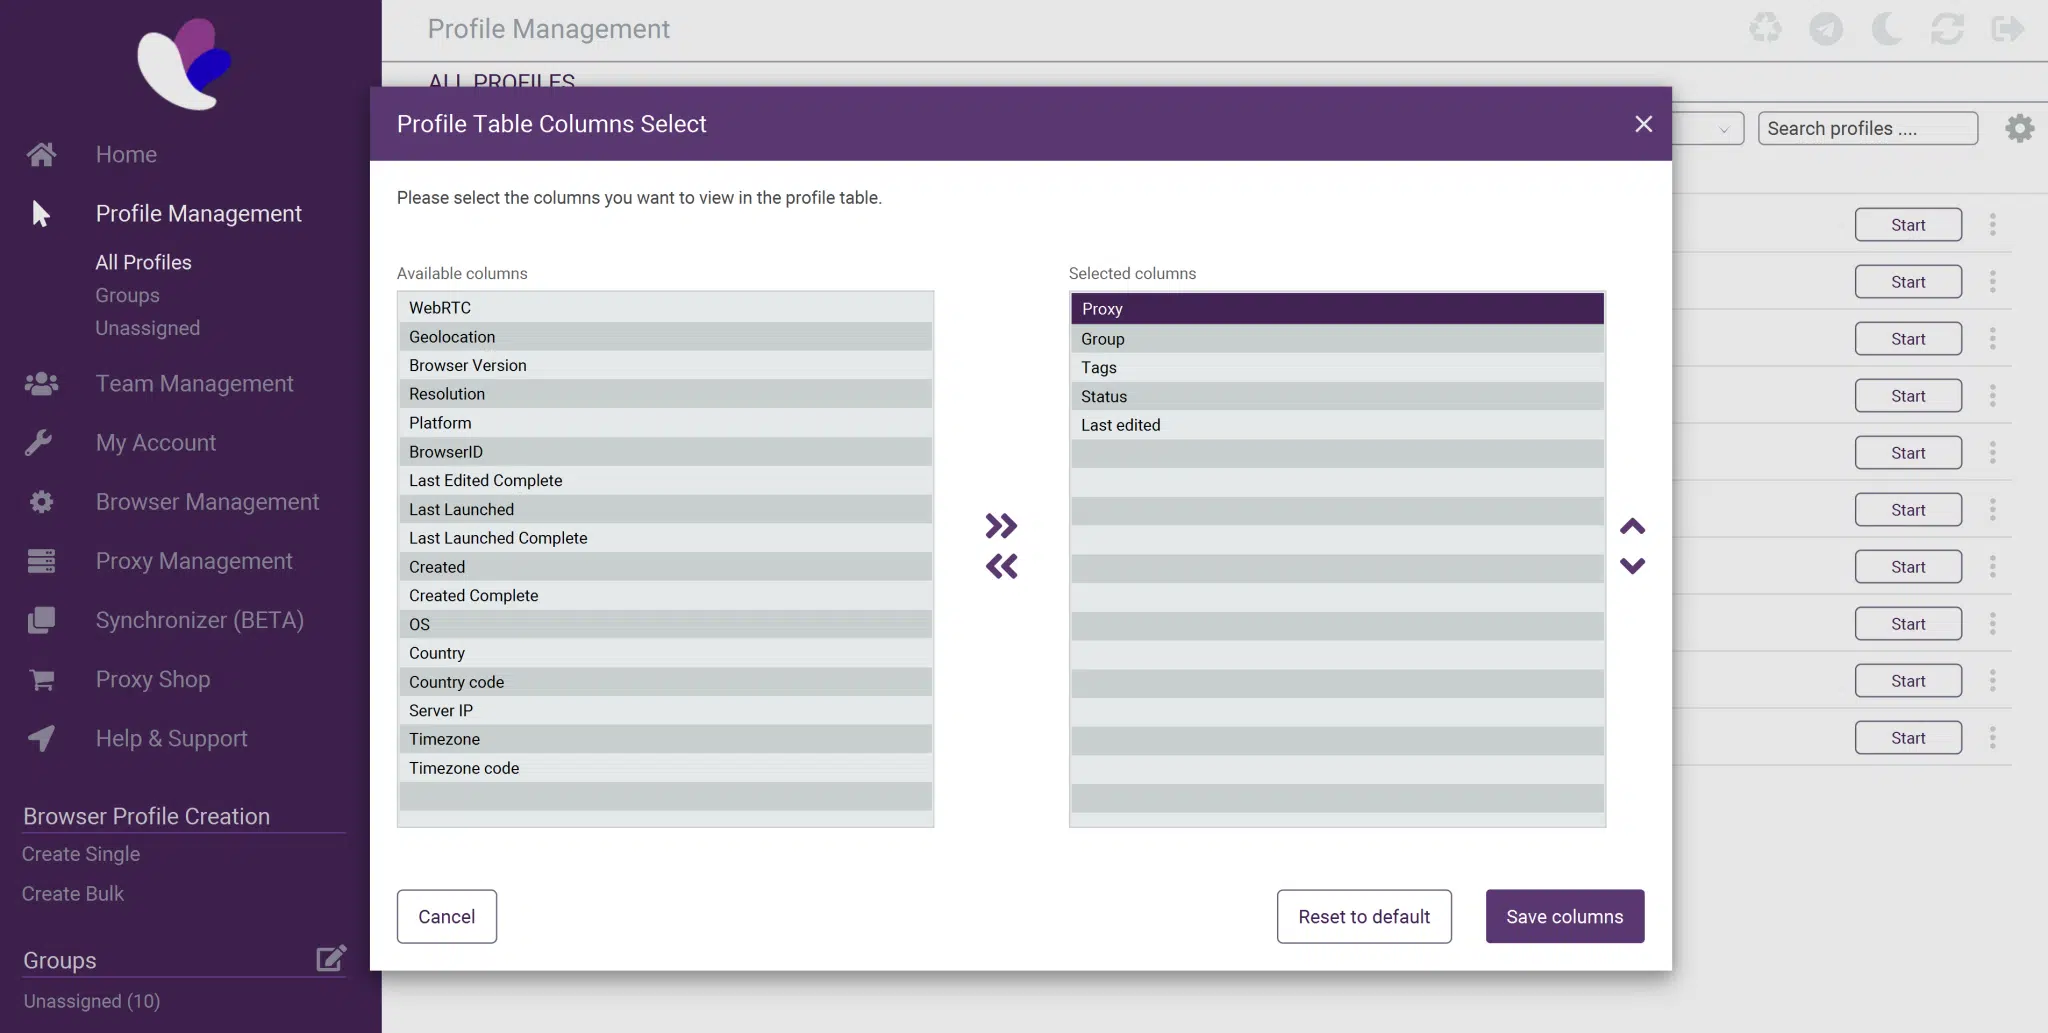Move selected column down with chevron
Image resolution: width=2048 pixels, height=1033 pixels.
coord(1632,566)
